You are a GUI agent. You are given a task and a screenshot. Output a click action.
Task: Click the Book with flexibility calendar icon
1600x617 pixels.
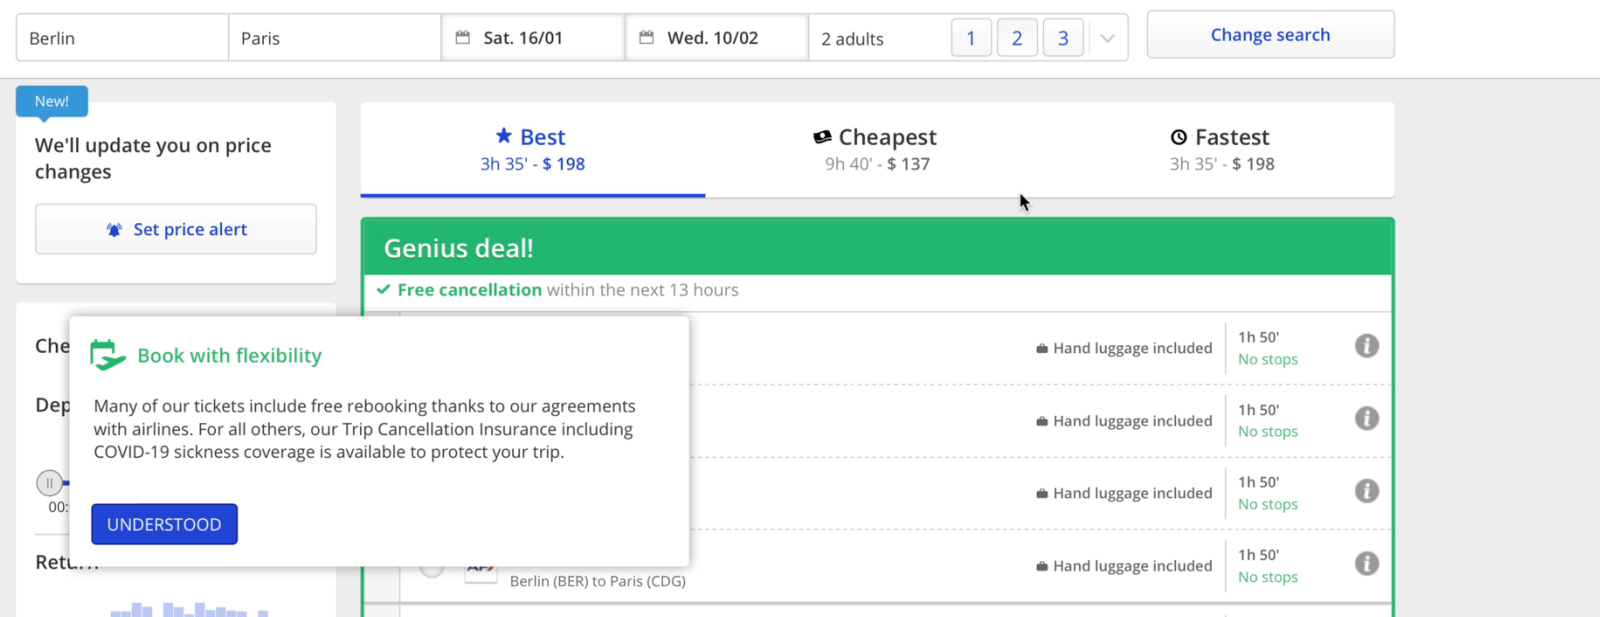click(x=107, y=355)
